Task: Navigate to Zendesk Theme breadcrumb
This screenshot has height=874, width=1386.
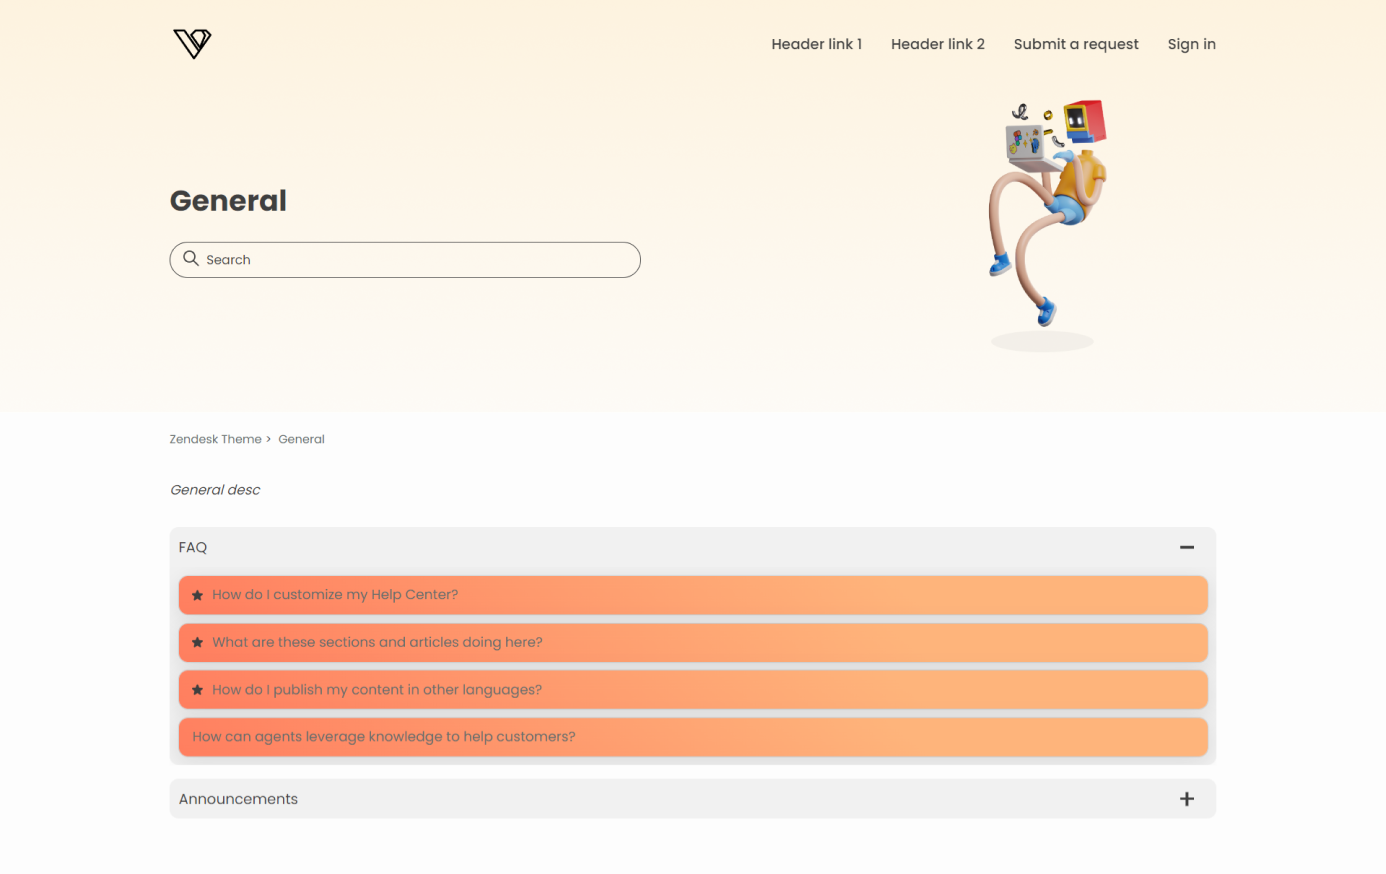Action: coord(215,439)
